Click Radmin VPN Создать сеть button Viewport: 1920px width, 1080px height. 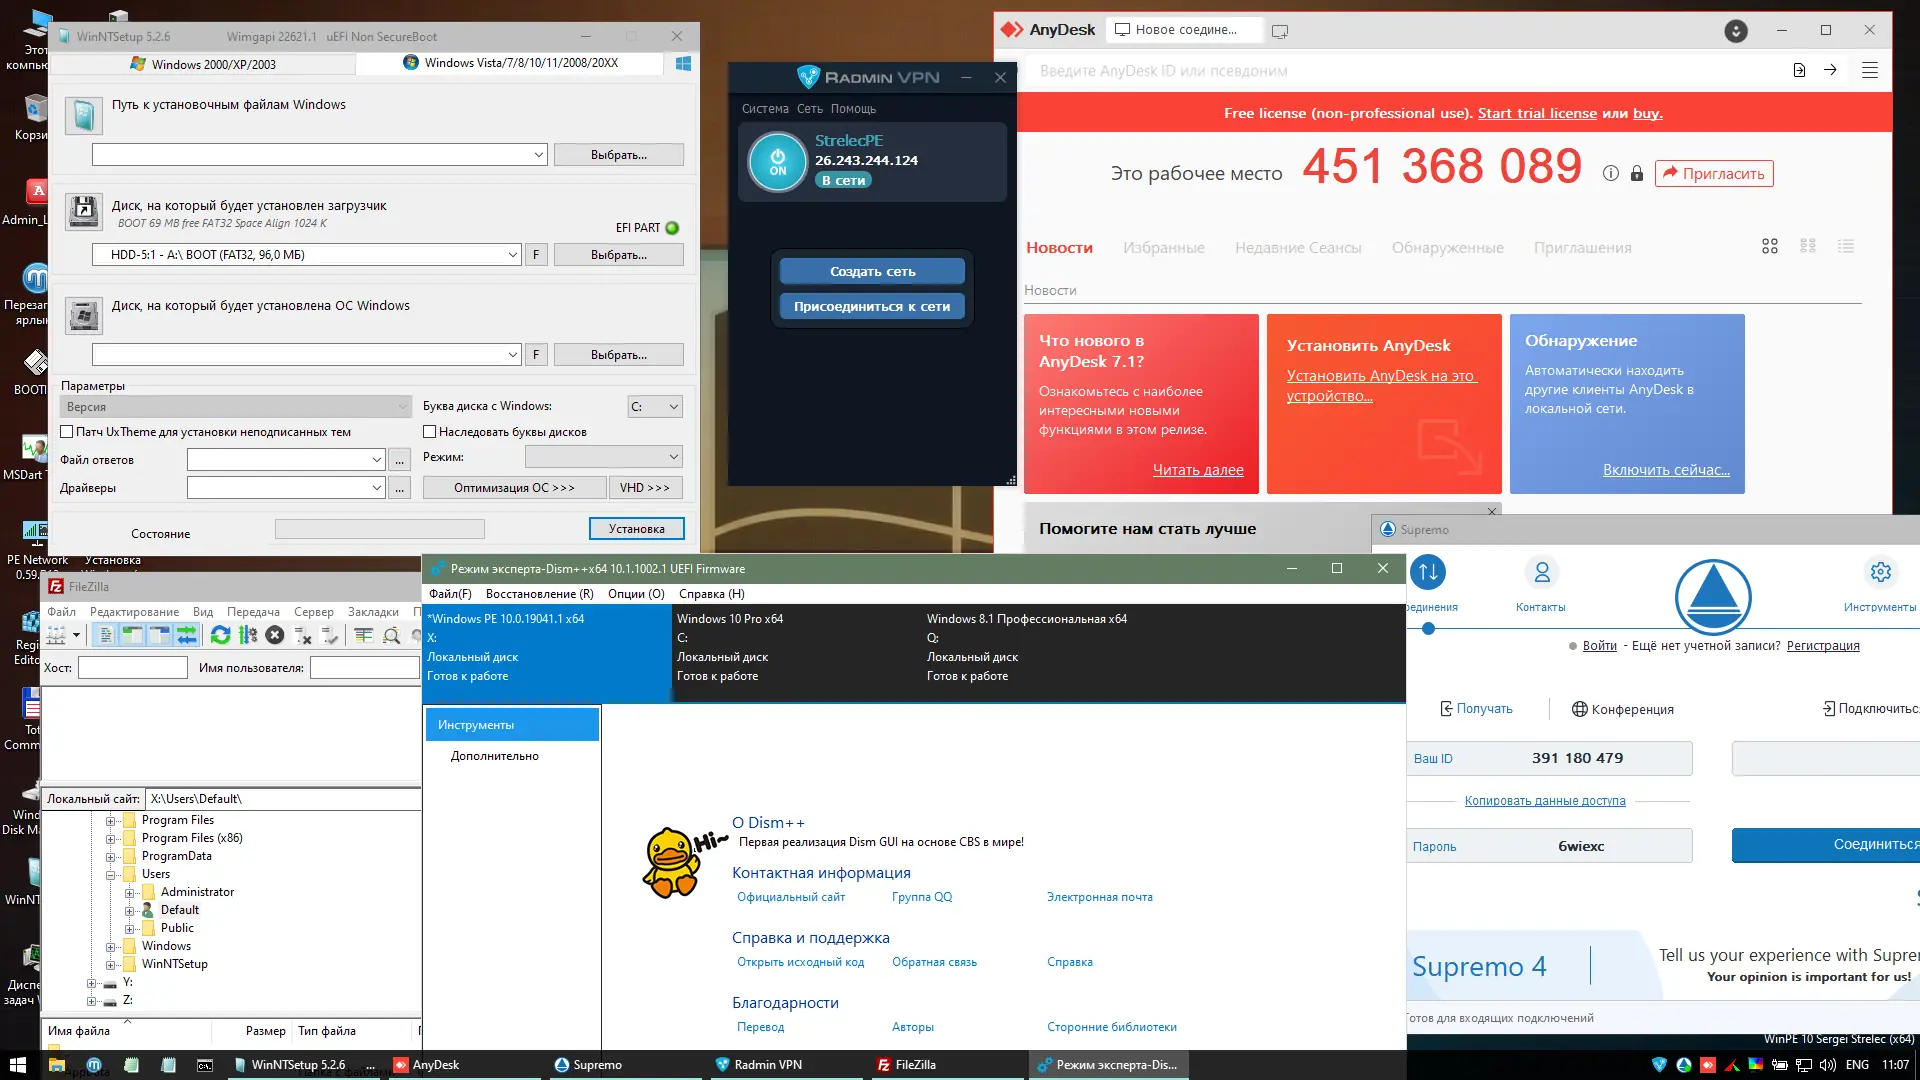click(872, 271)
